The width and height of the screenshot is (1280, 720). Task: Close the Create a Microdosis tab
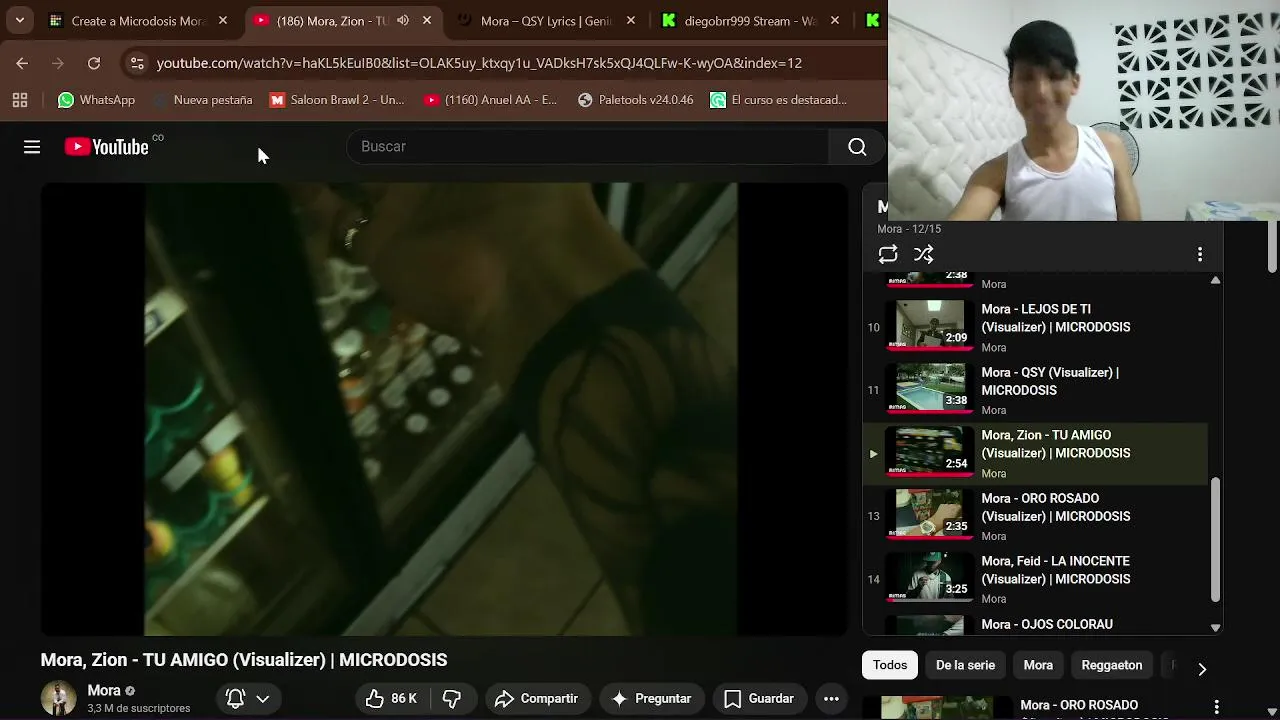[223, 20]
